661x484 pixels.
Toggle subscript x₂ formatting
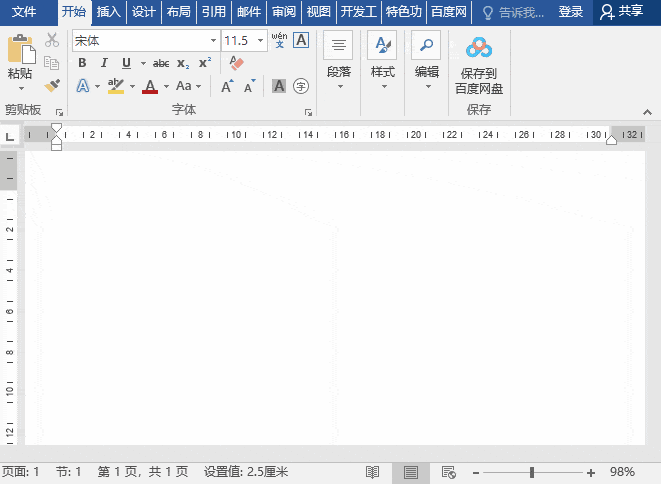pos(183,63)
